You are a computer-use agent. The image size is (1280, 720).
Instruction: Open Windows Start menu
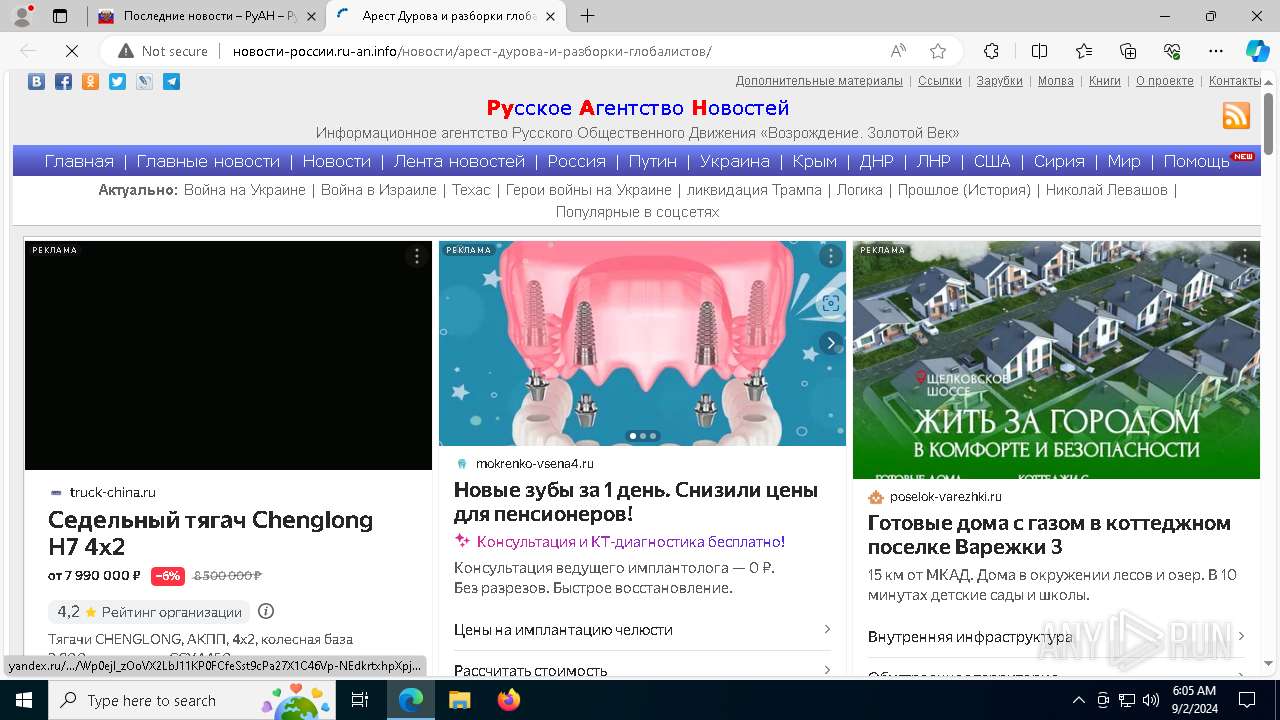24,700
